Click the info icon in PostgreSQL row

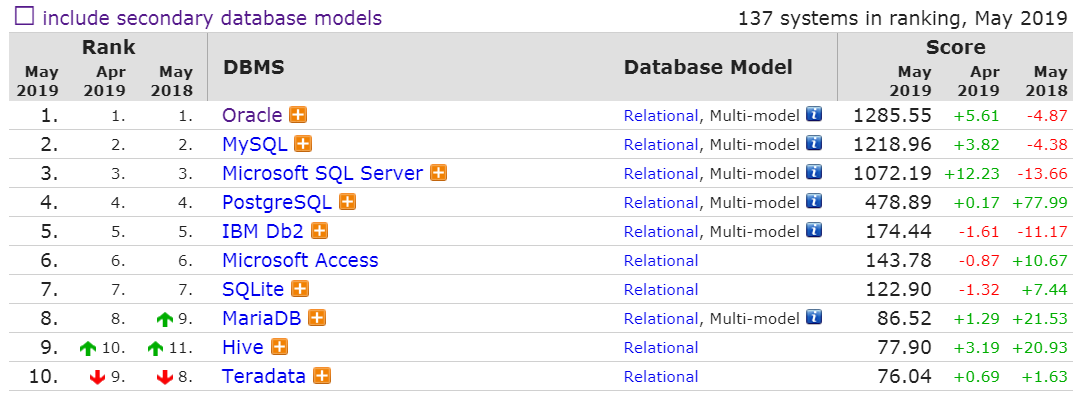click(x=814, y=201)
